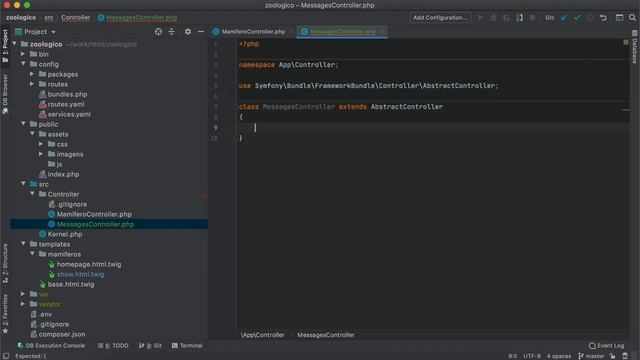Image resolution: width=640 pixels, height=360 pixels.
Task: Open the Git tool window tab
Action: pos(150,346)
